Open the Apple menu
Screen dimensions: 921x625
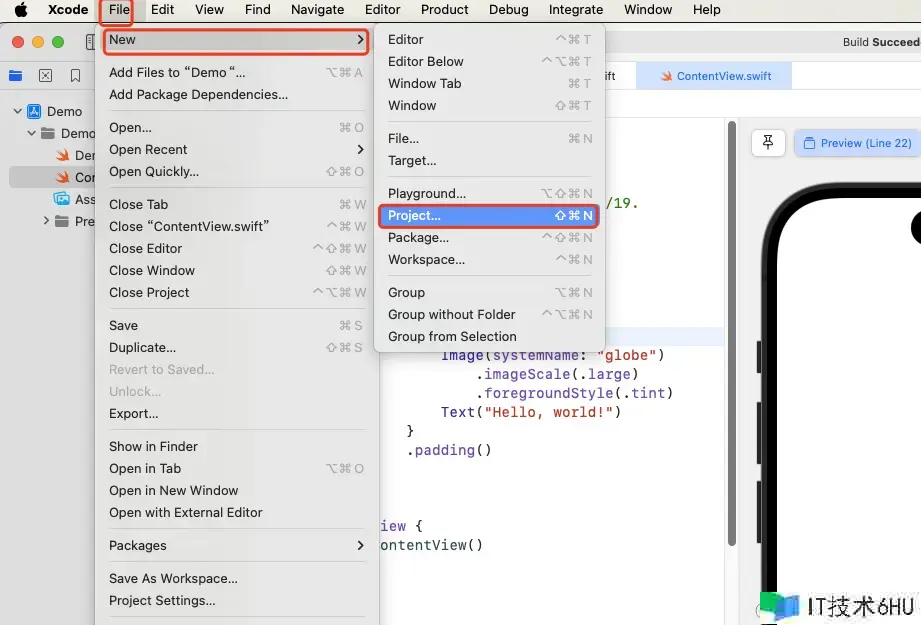[21, 9]
